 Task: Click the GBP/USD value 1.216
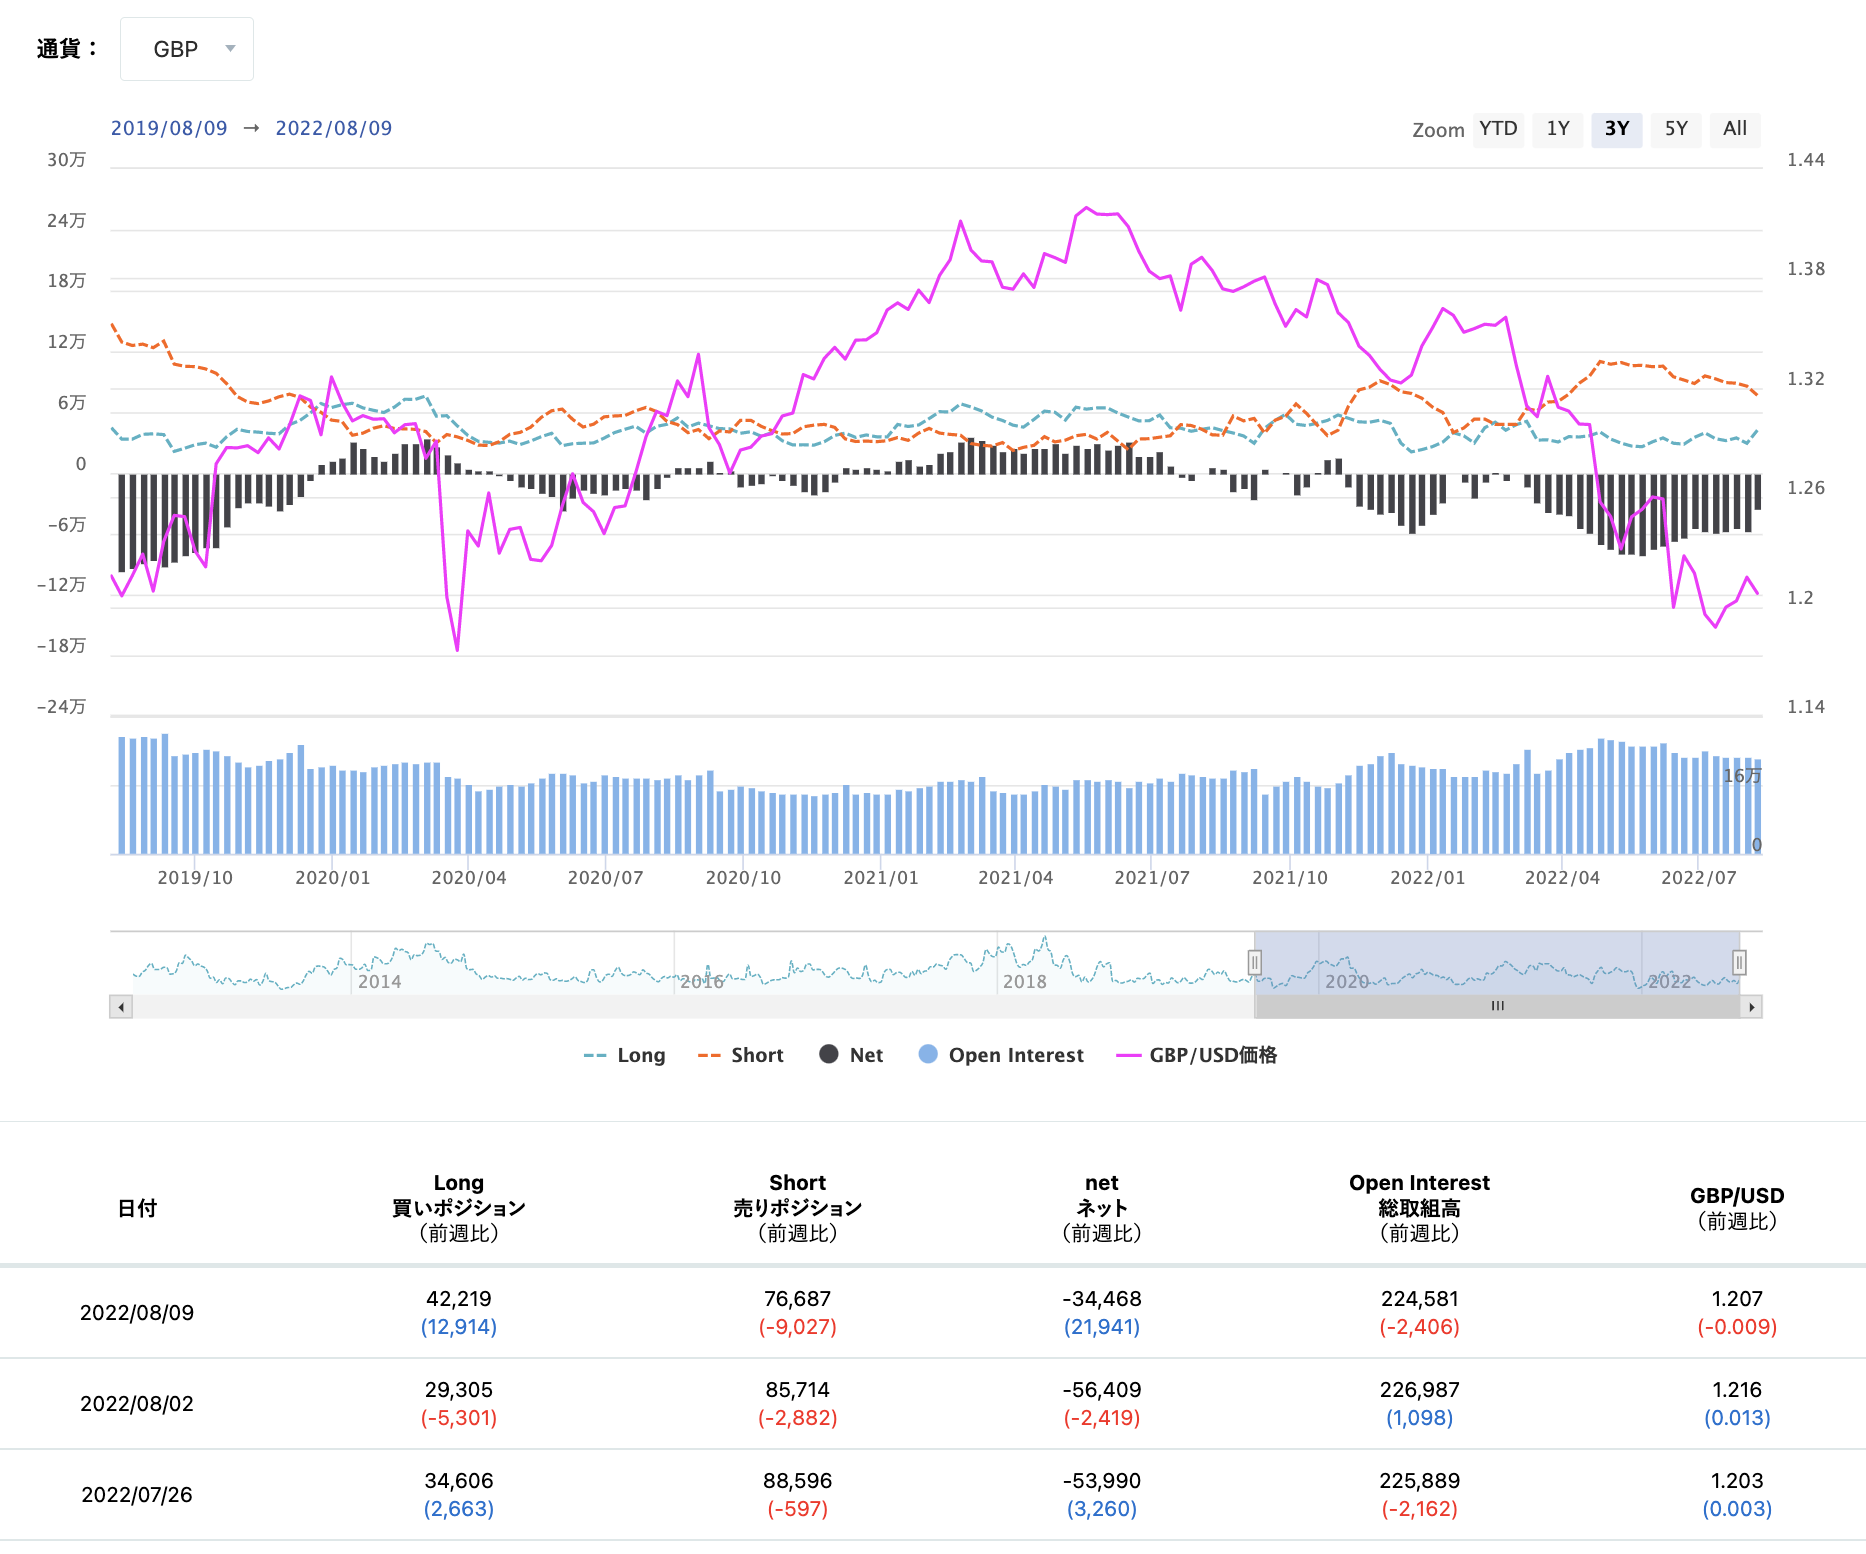click(x=1737, y=1390)
